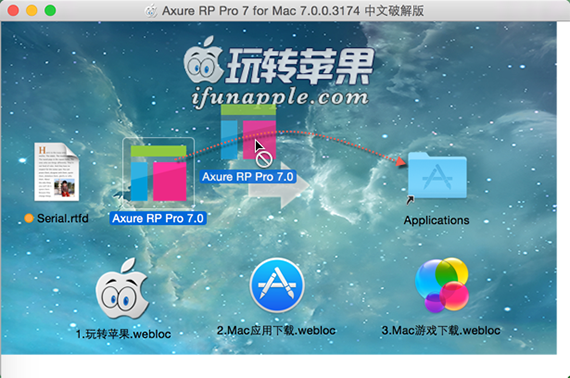Click the App Store webloc icon
Viewport: 570px width, 378px height.
tap(277, 285)
